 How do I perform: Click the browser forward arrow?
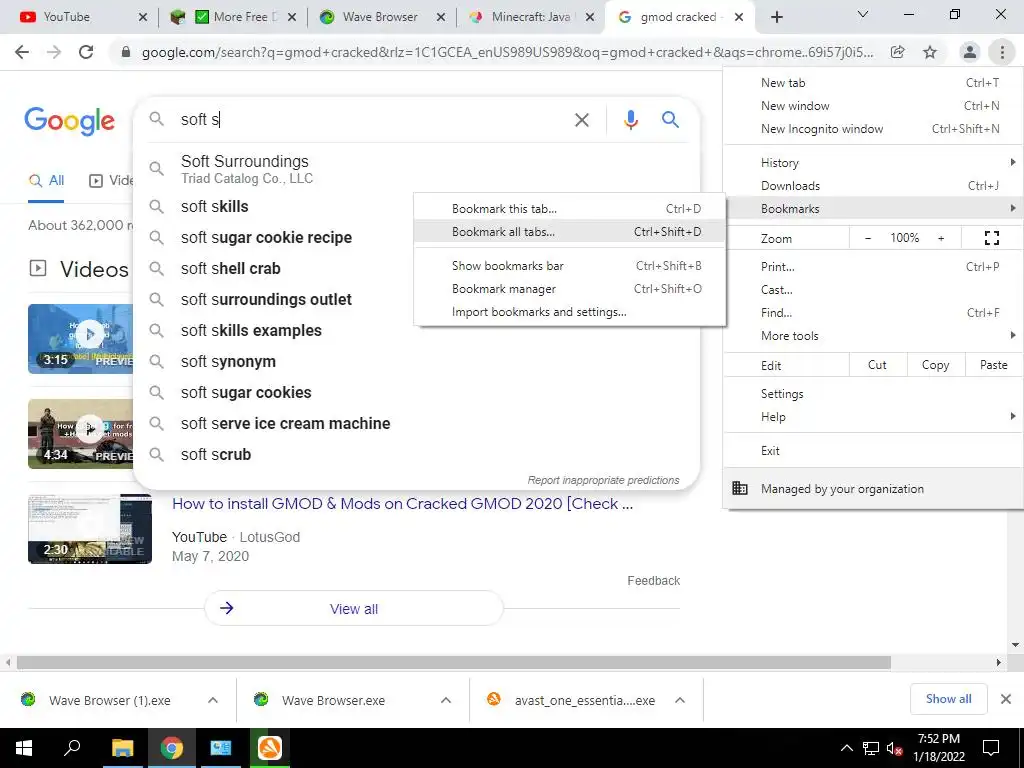(x=54, y=52)
